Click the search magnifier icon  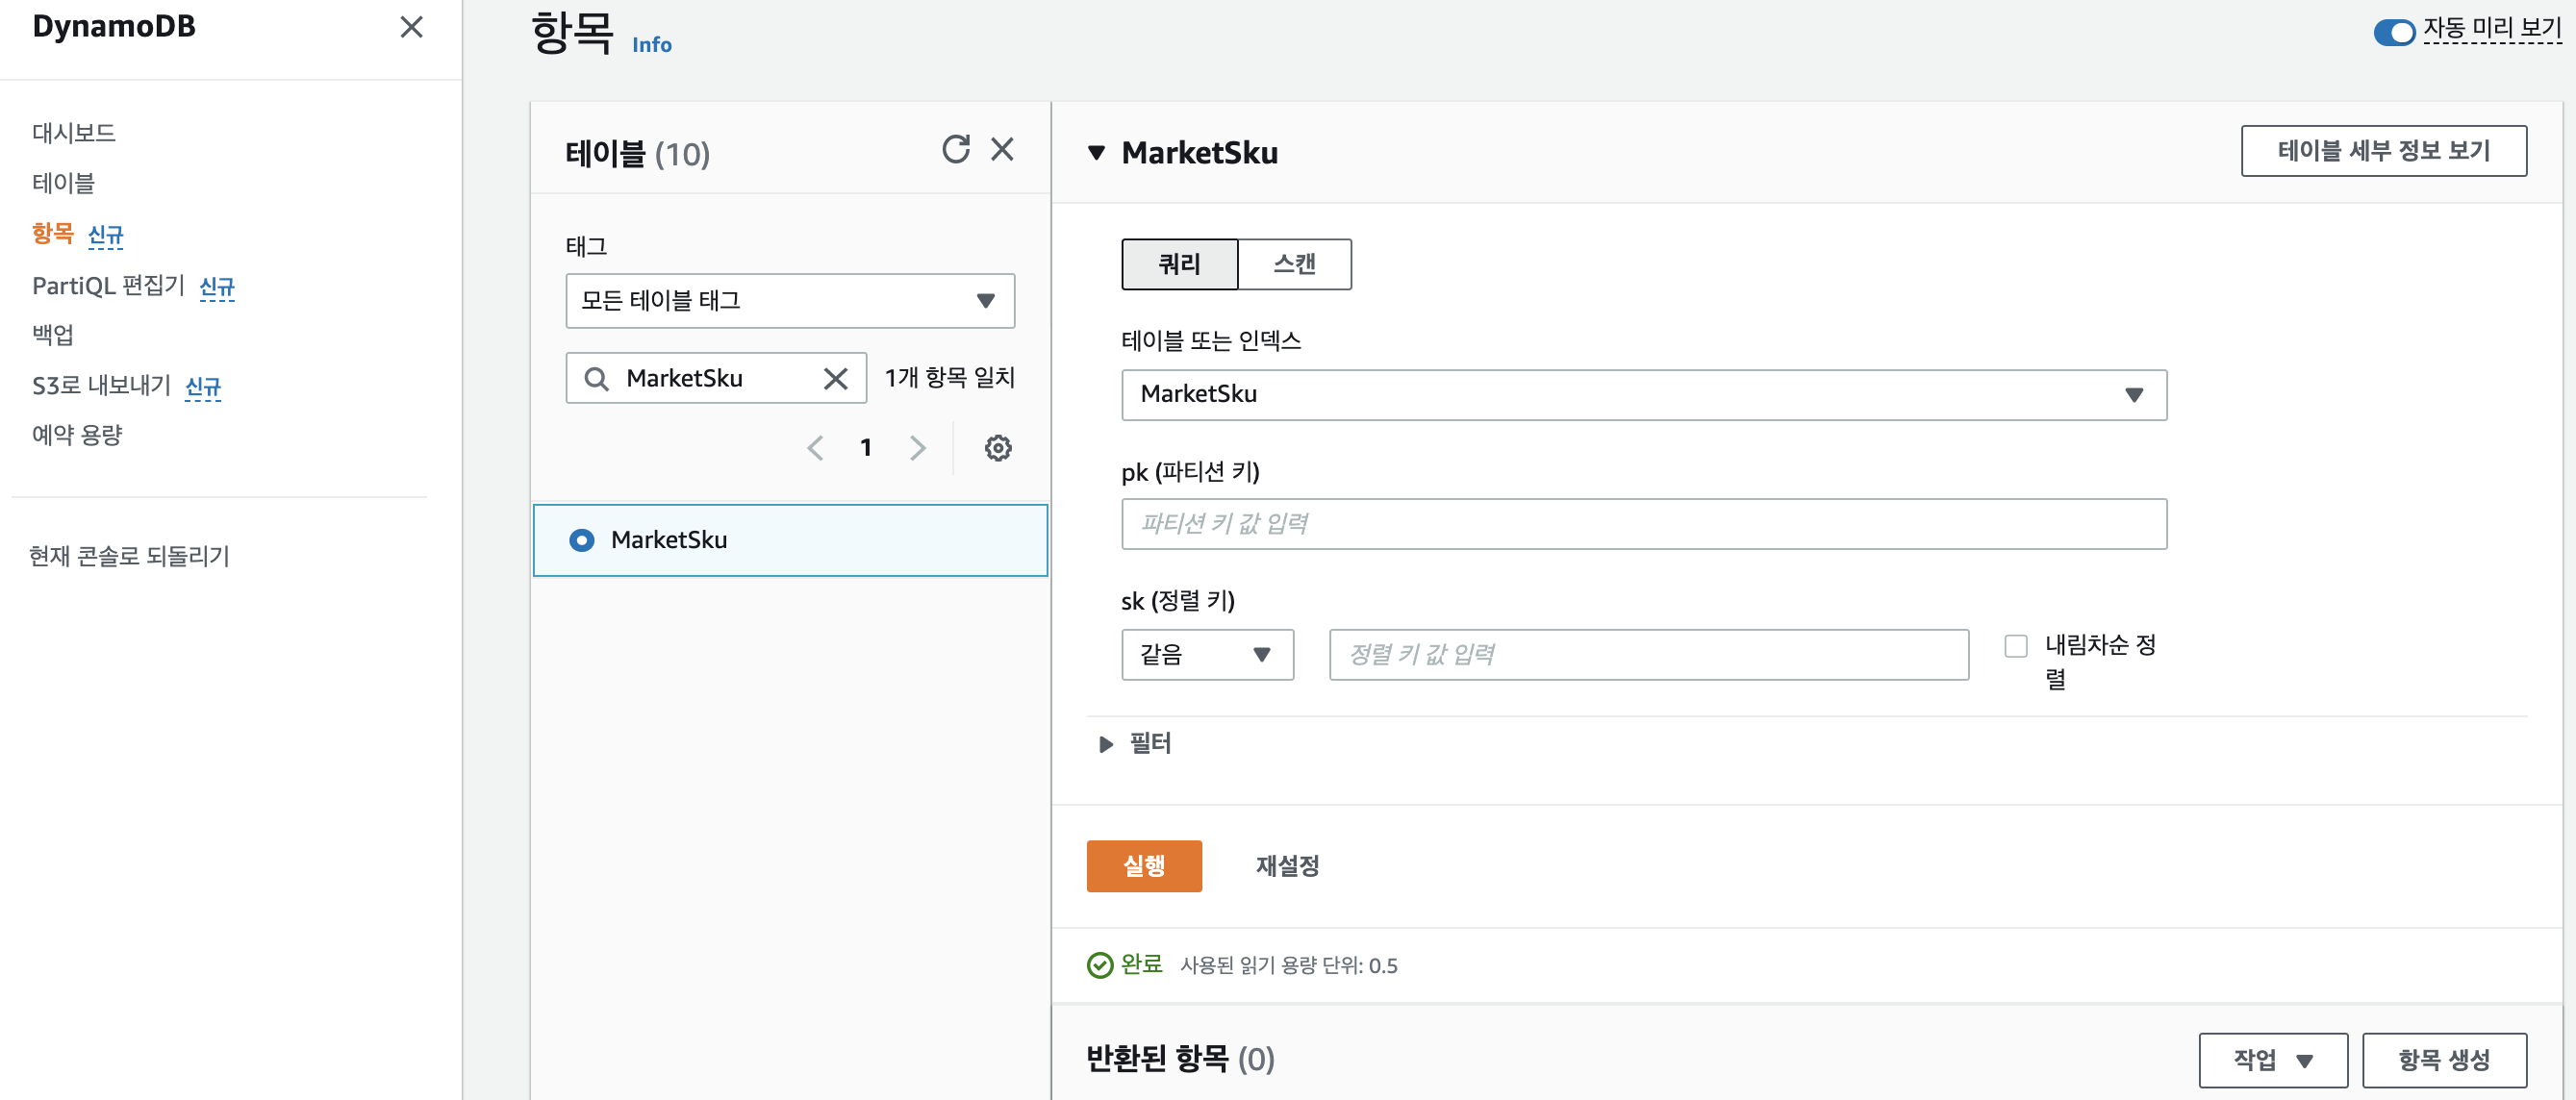point(597,379)
